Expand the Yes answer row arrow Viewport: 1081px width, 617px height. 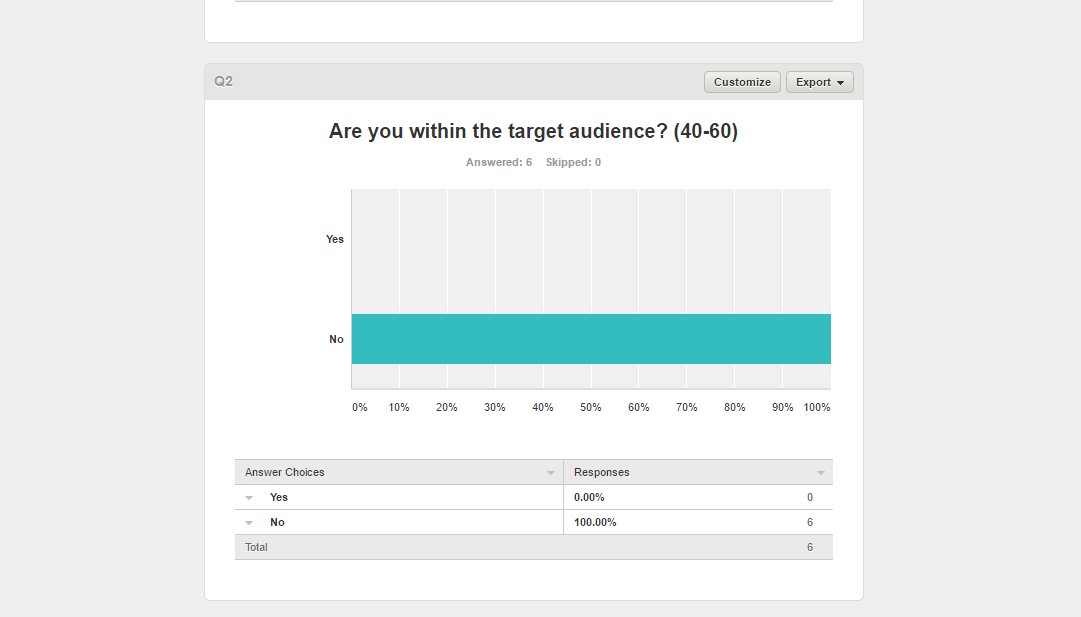[250, 498]
